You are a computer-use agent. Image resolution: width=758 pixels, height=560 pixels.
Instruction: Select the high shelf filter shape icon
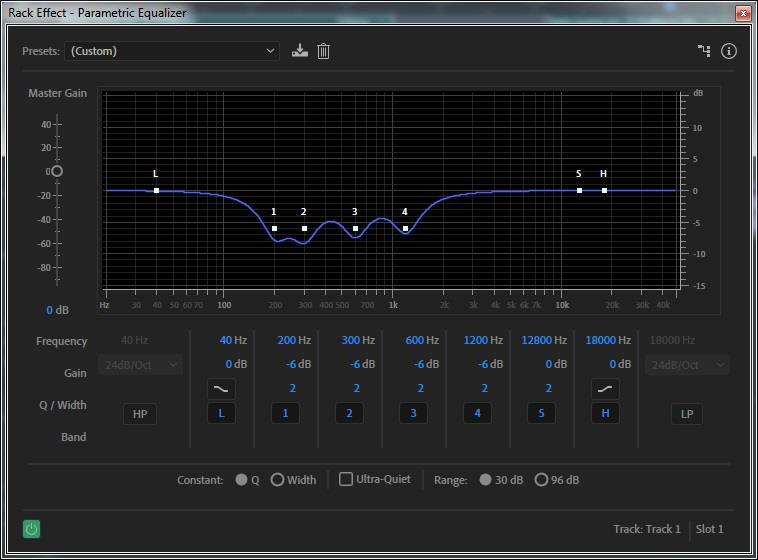[605, 389]
